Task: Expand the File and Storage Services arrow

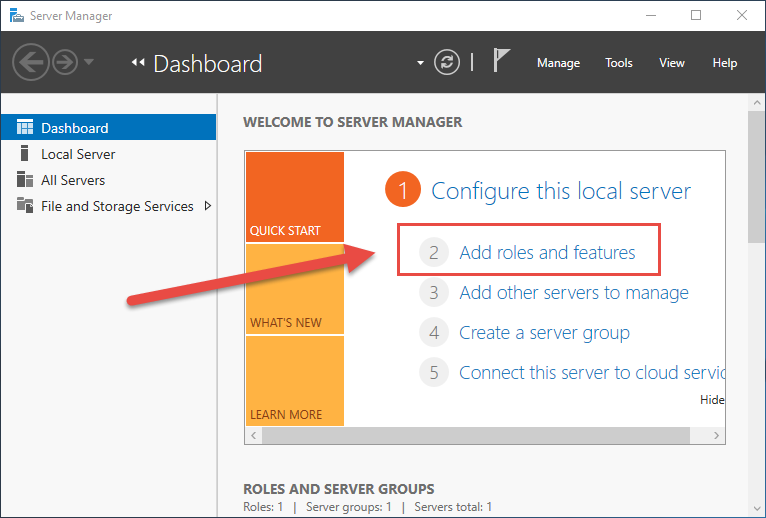Action: 208,206
